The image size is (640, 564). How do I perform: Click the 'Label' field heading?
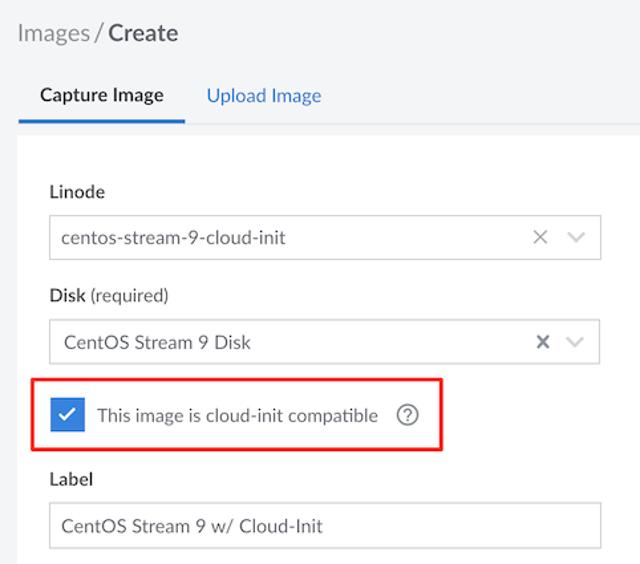point(71,479)
